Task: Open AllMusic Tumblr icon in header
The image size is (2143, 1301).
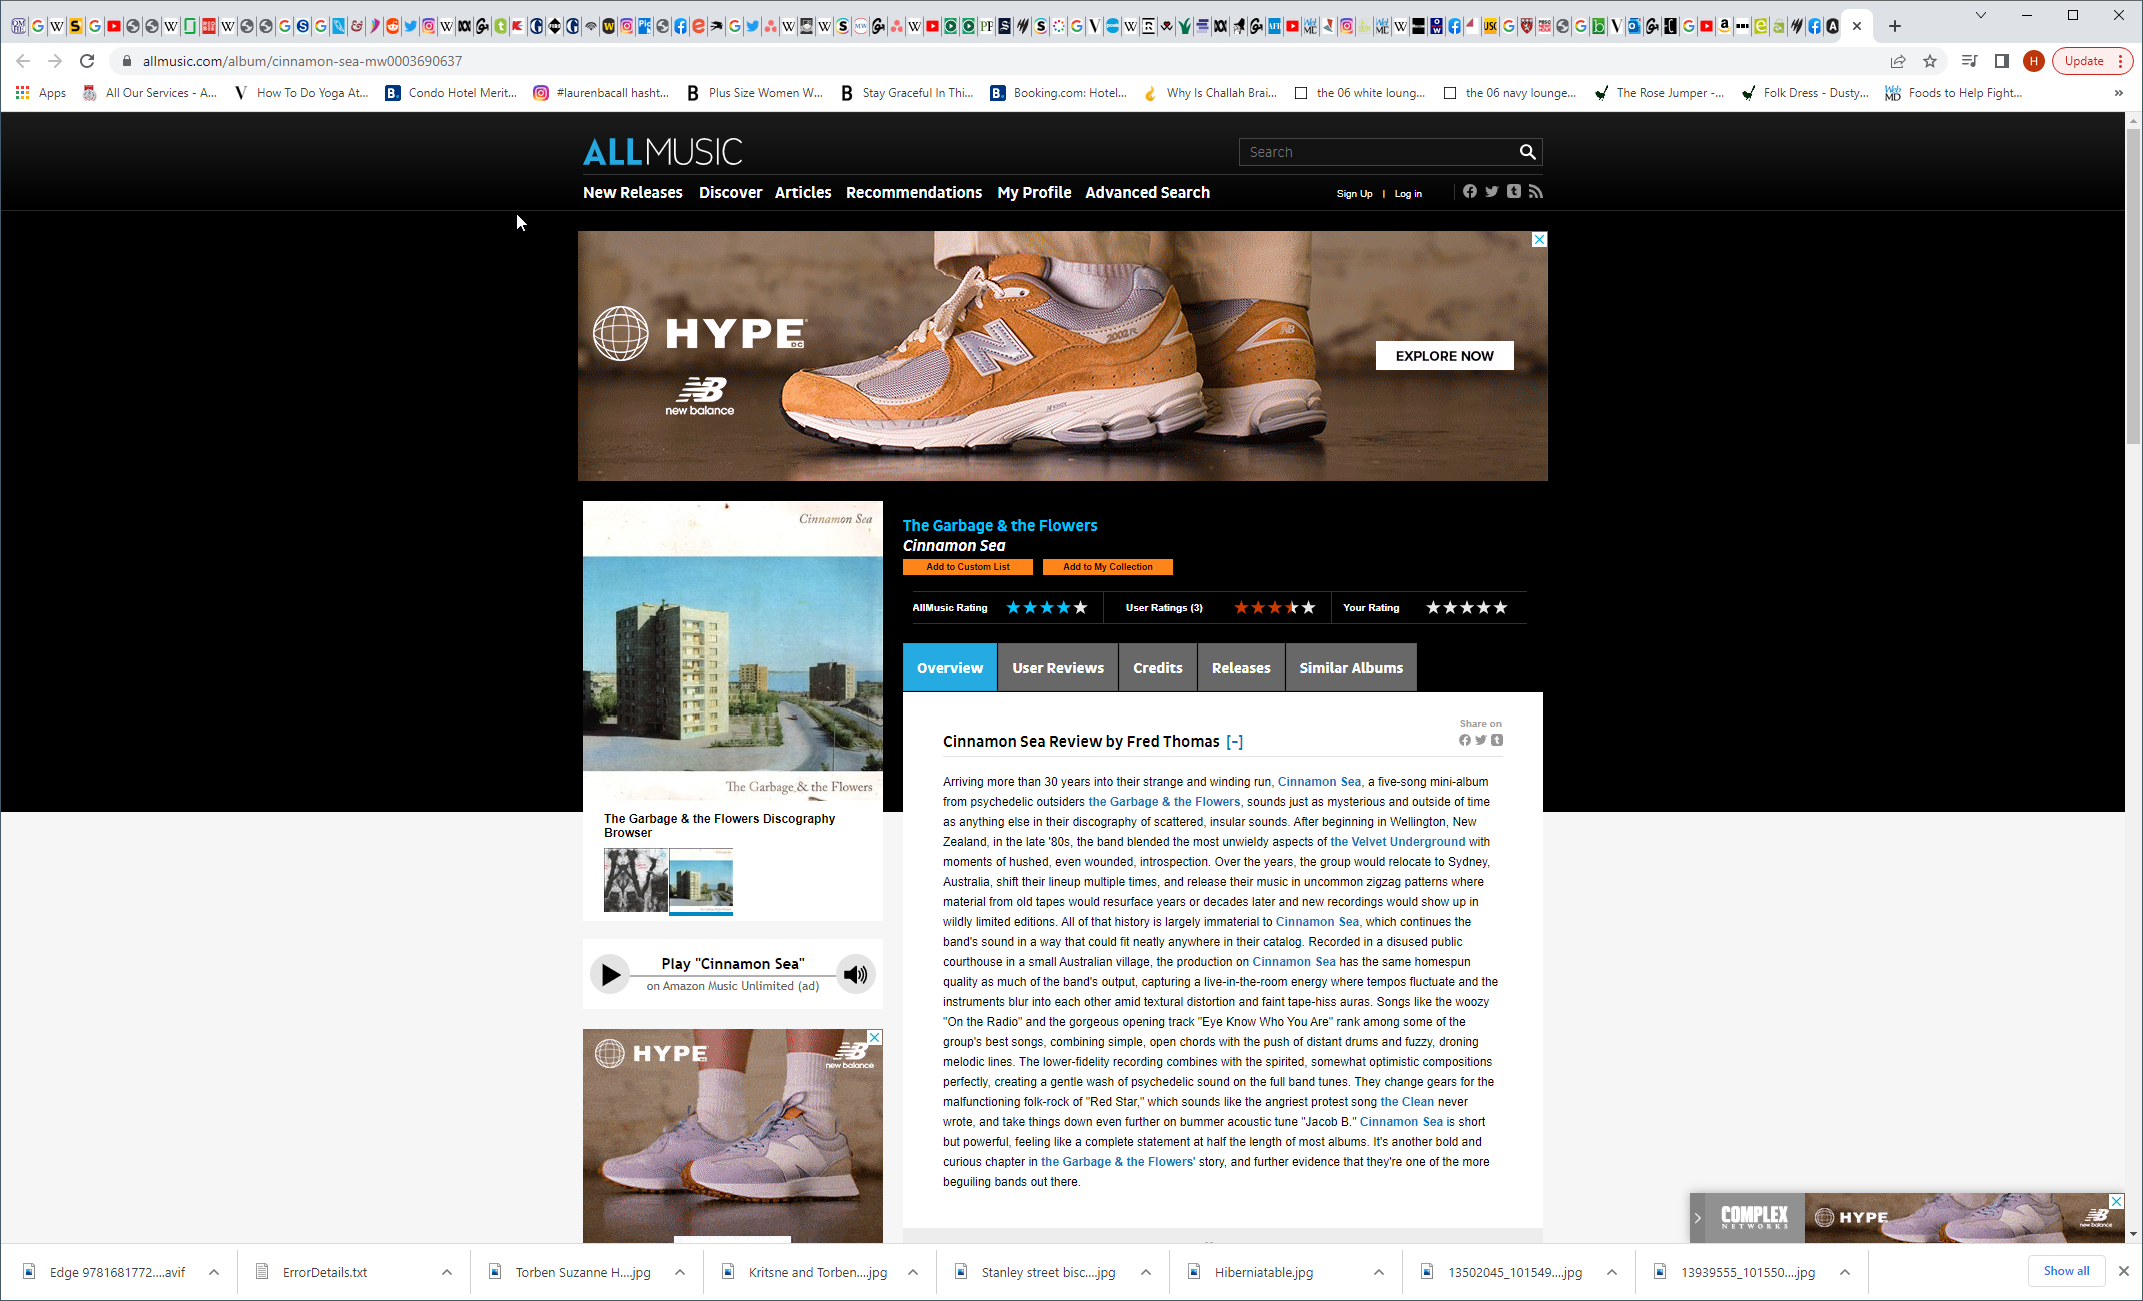Action: [x=1514, y=191]
